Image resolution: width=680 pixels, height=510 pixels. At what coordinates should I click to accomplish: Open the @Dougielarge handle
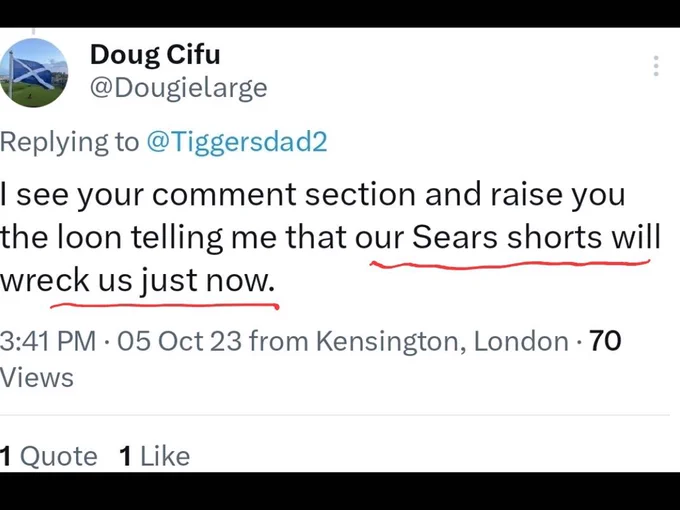(x=178, y=88)
